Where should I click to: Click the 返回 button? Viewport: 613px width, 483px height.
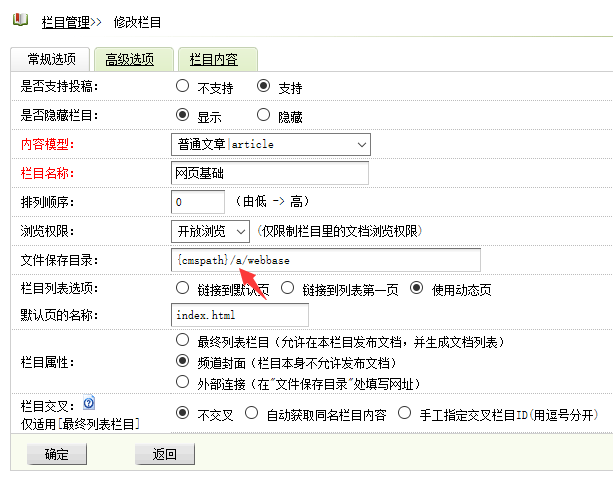[x=165, y=454]
